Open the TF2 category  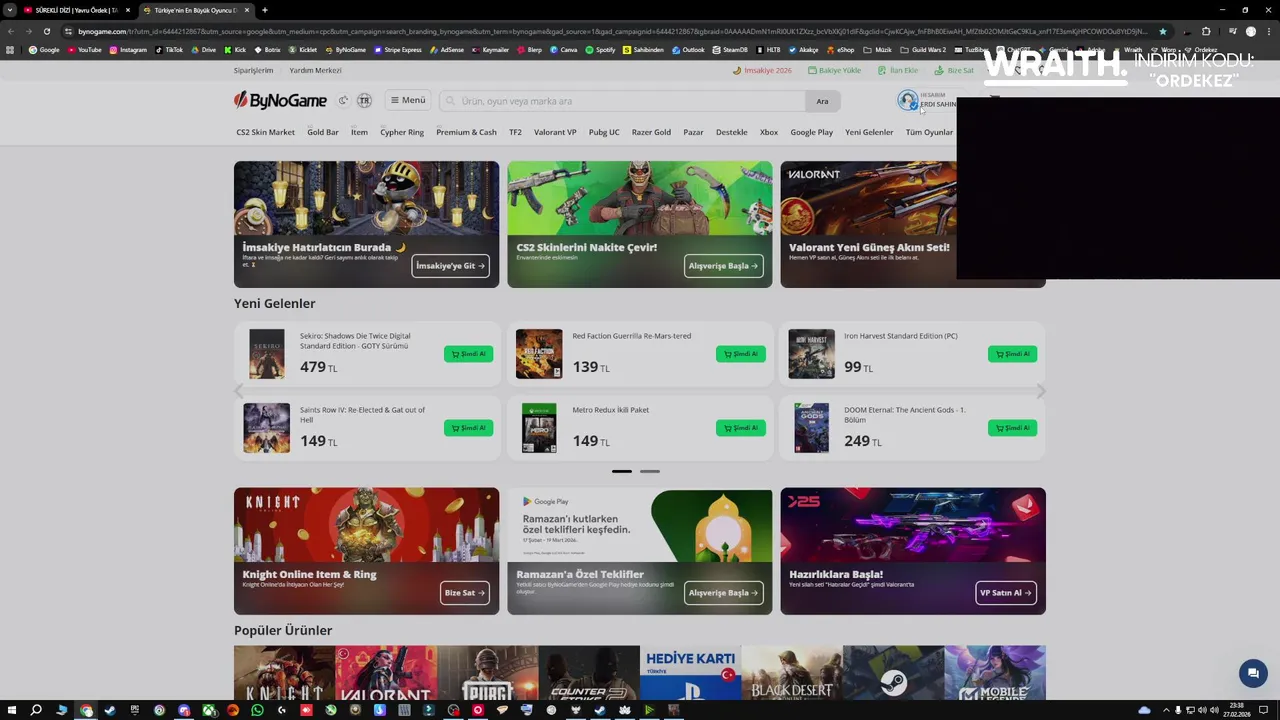point(515,132)
